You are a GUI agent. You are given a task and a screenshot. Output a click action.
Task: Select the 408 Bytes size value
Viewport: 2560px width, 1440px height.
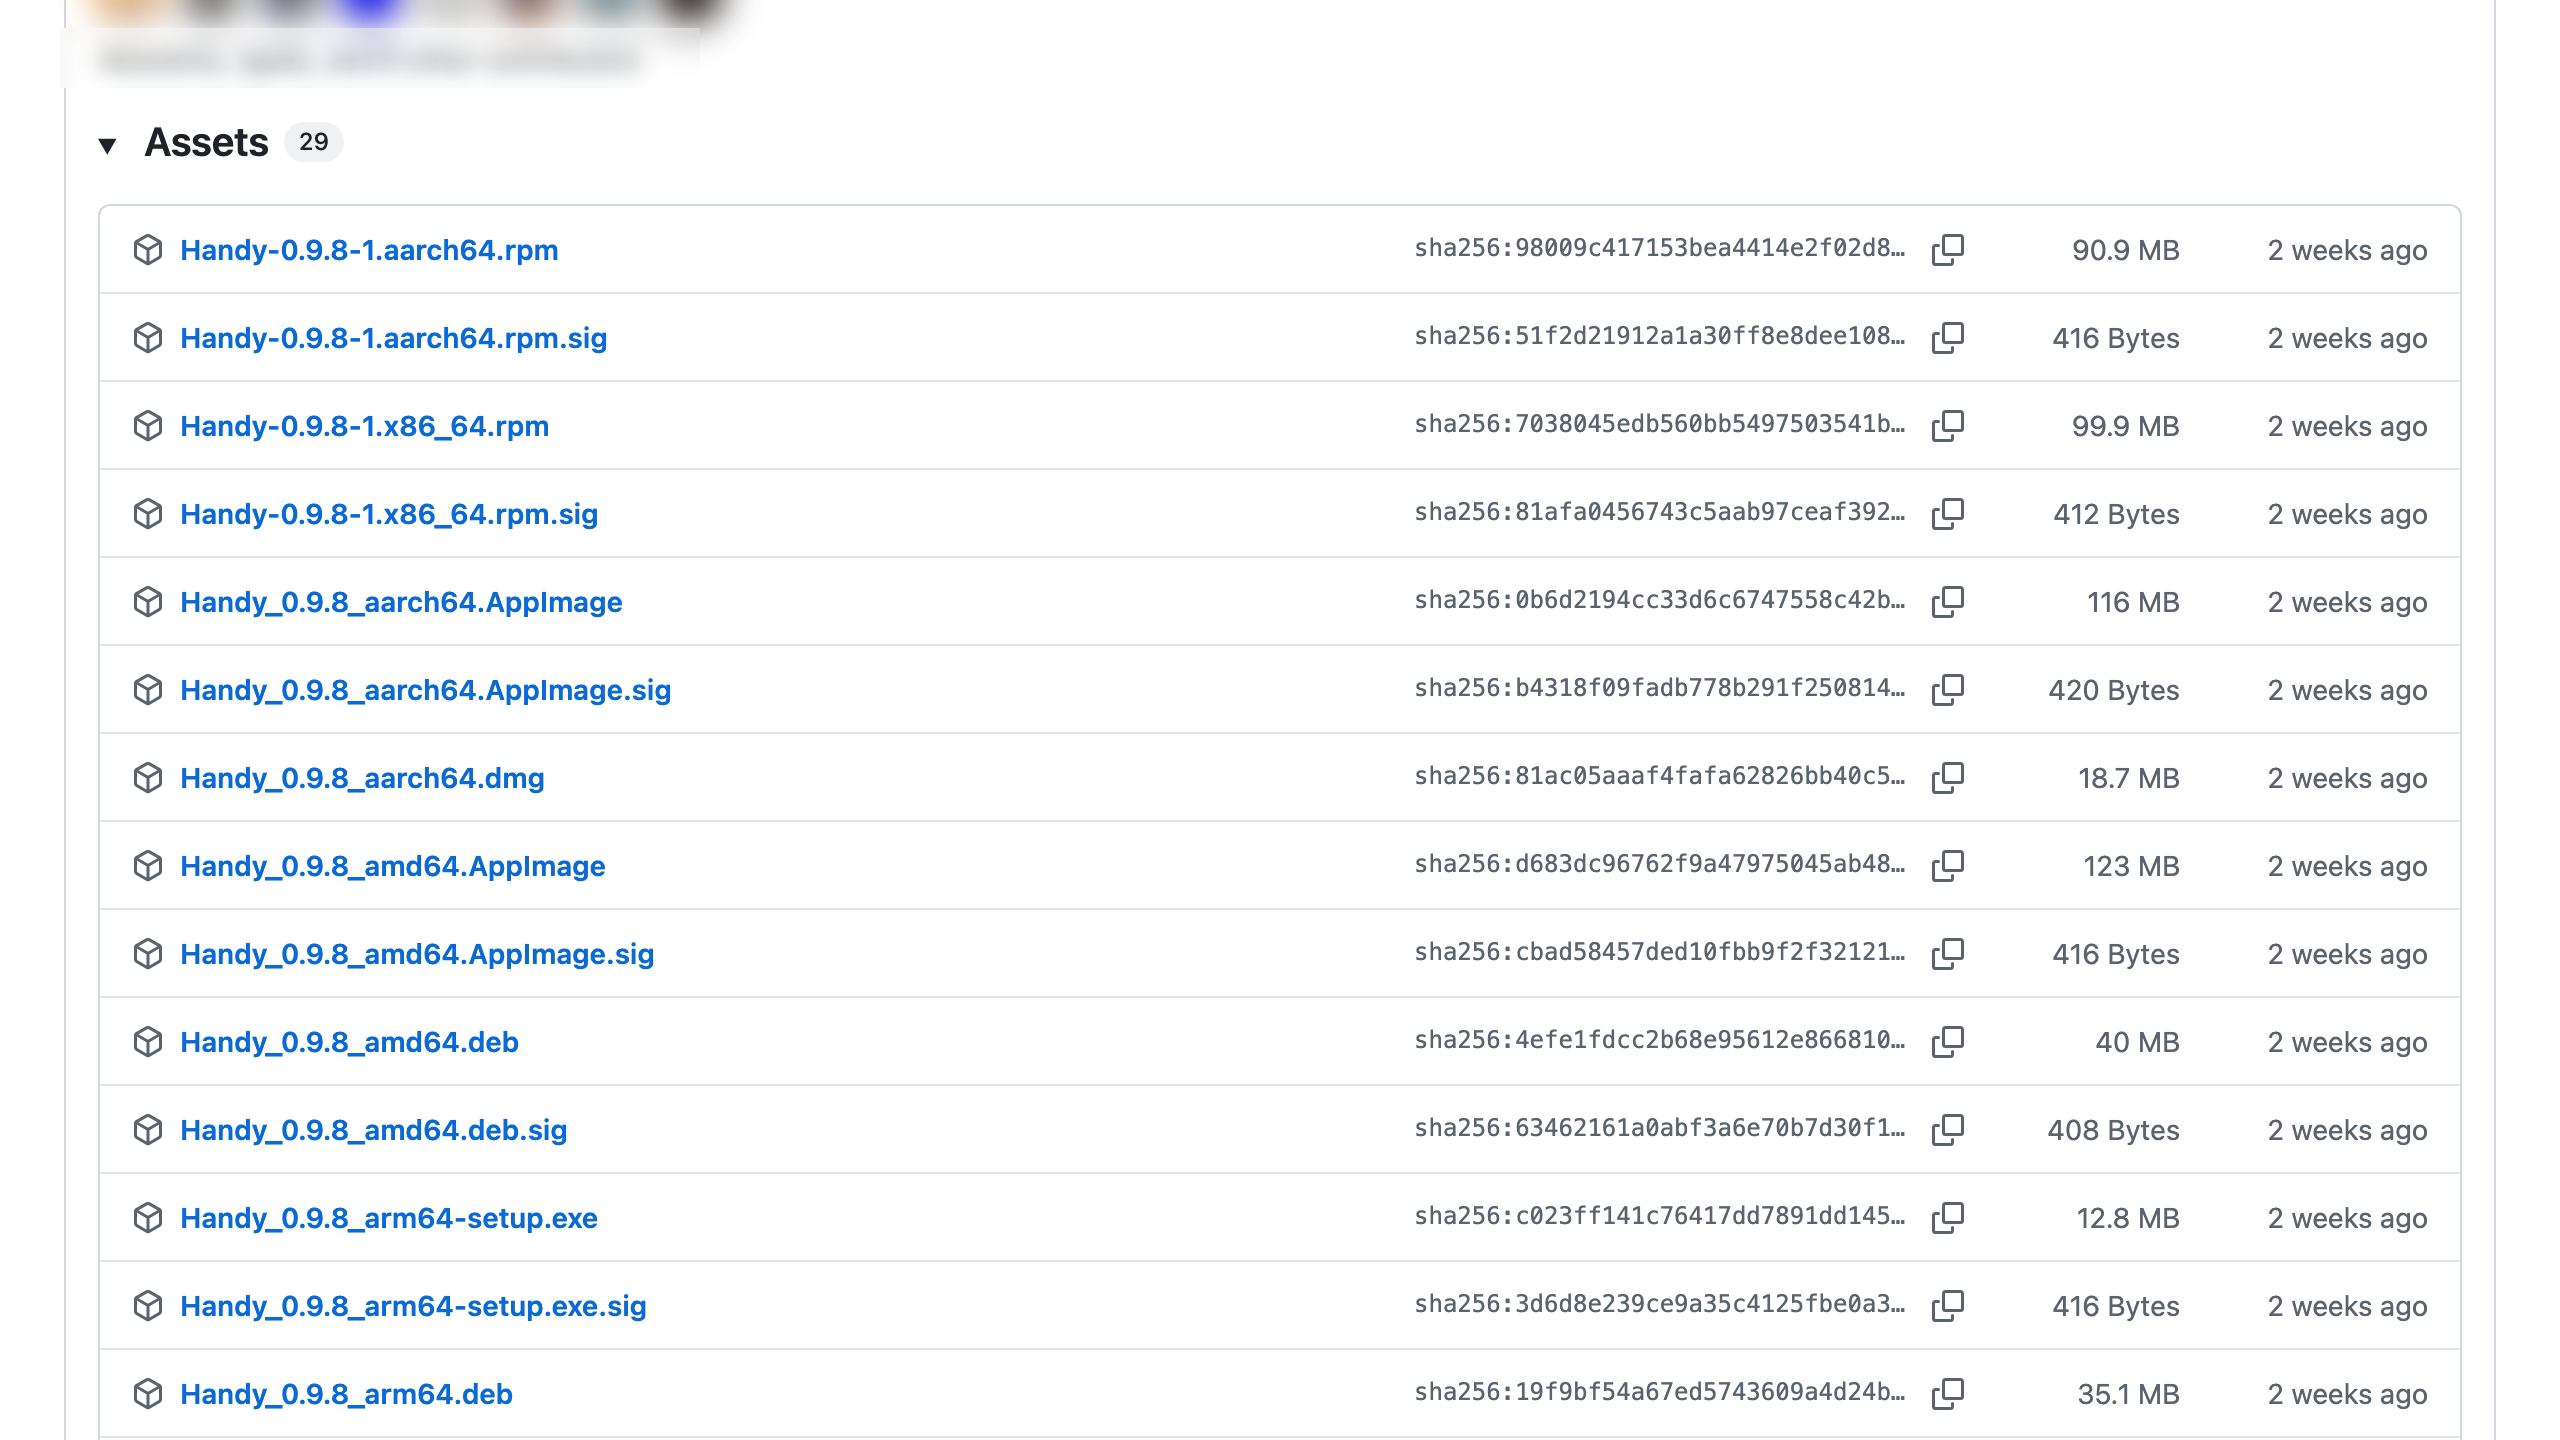click(x=2113, y=1130)
